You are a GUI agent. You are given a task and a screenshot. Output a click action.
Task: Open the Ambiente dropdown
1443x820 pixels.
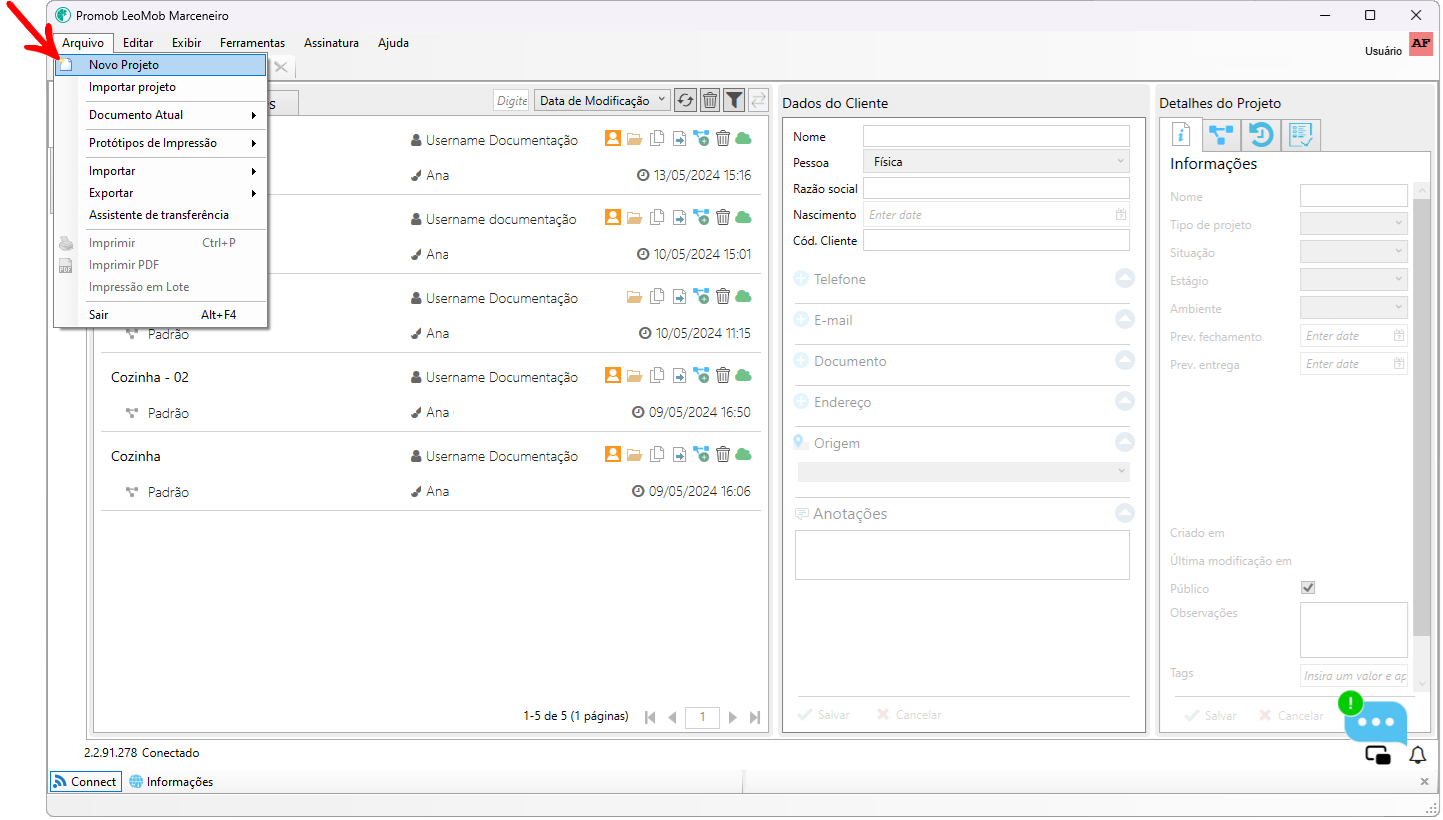click(1354, 308)
